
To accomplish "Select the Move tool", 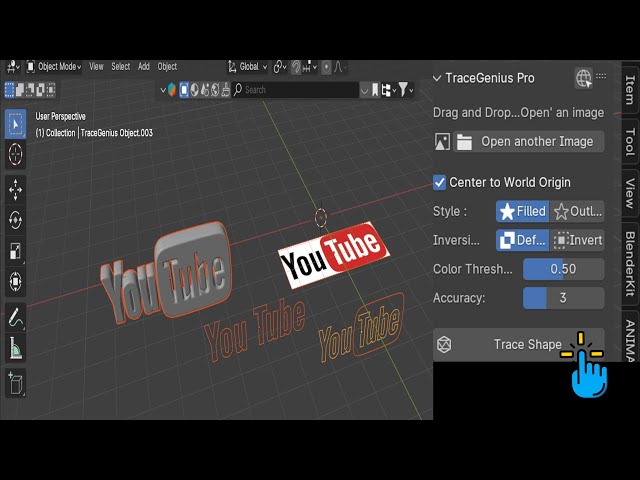I will 16,190.
